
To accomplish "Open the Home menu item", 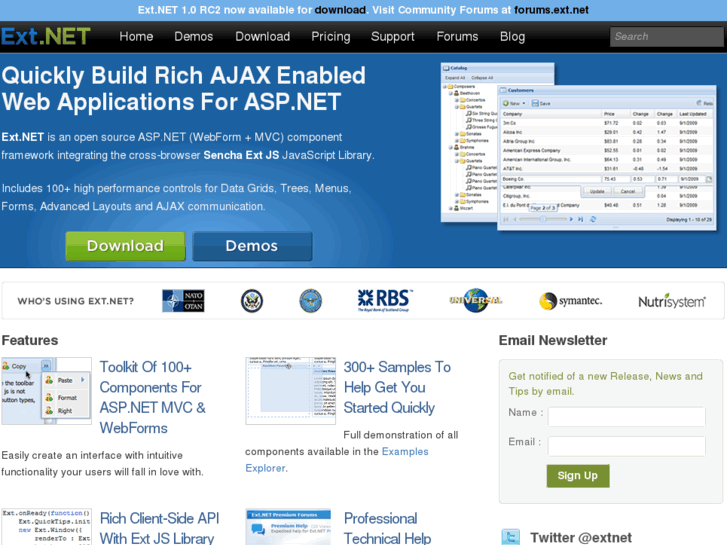I will click(x=136, y=37).
